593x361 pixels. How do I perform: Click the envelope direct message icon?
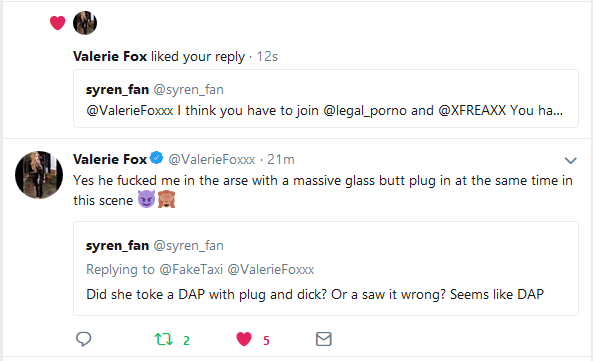click(324, 339)
